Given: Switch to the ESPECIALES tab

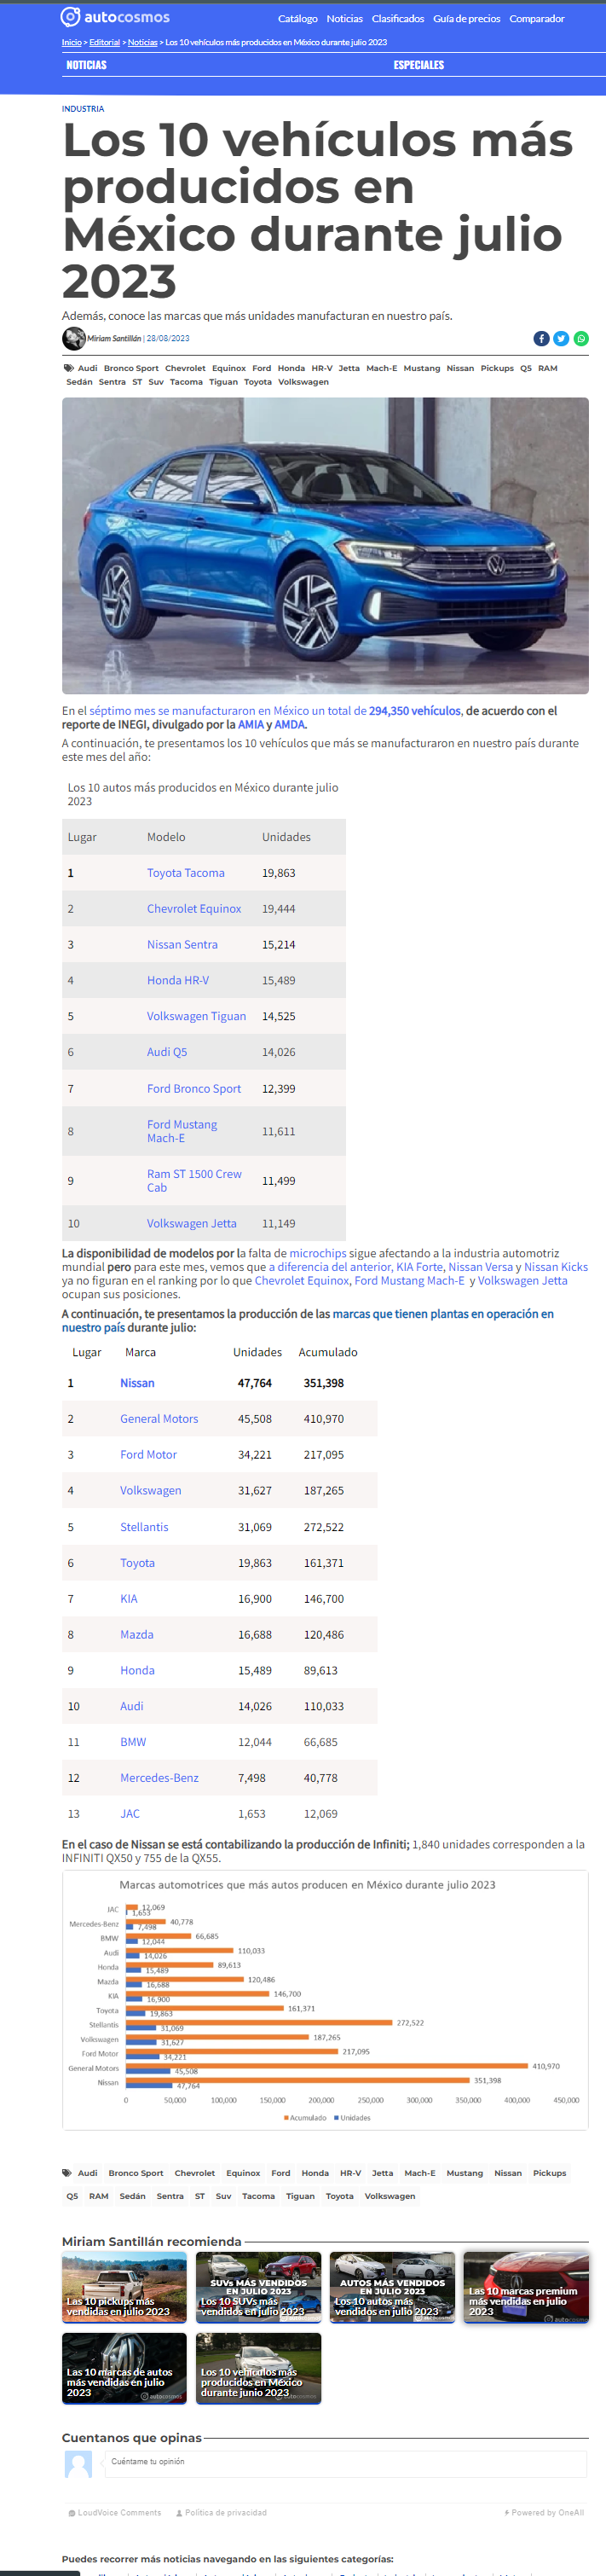Looking at the screenshot, I should pyautogui.click(x=419, y=65).
